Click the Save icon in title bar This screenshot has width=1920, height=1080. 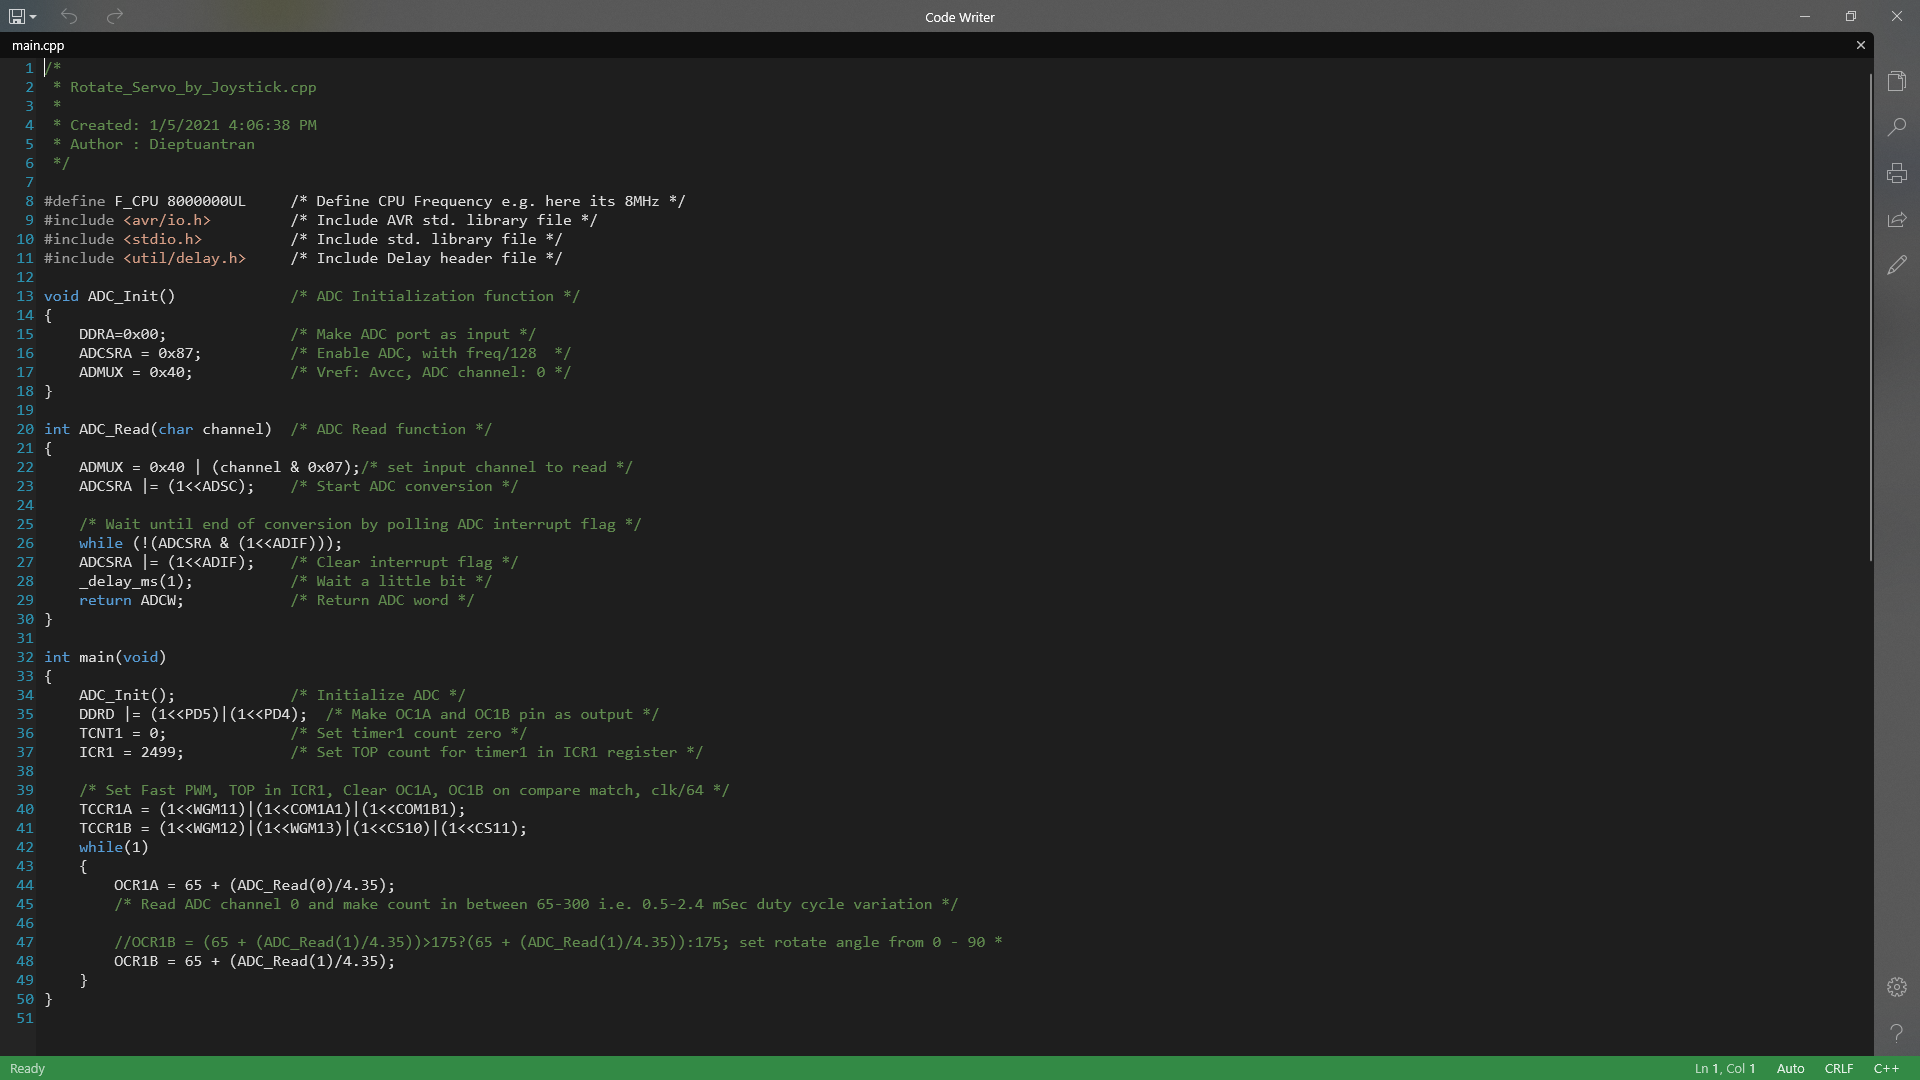[17, 16]
